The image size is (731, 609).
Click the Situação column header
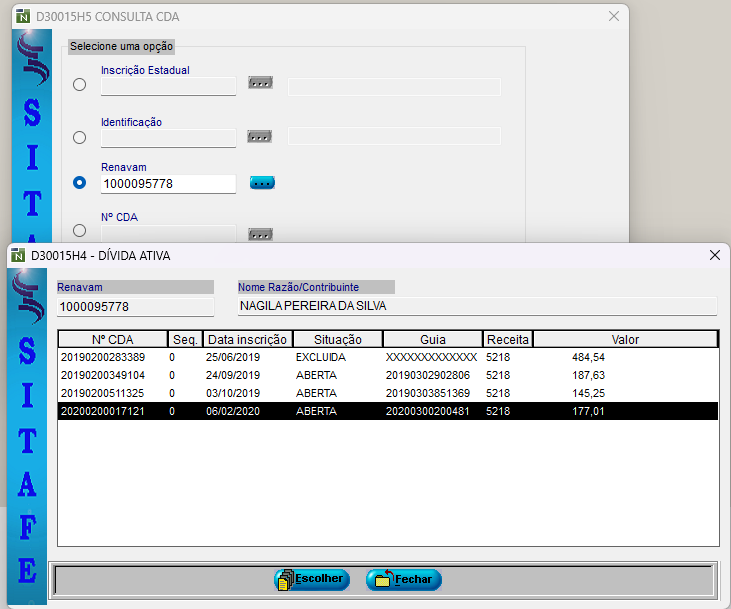(337, 339)
